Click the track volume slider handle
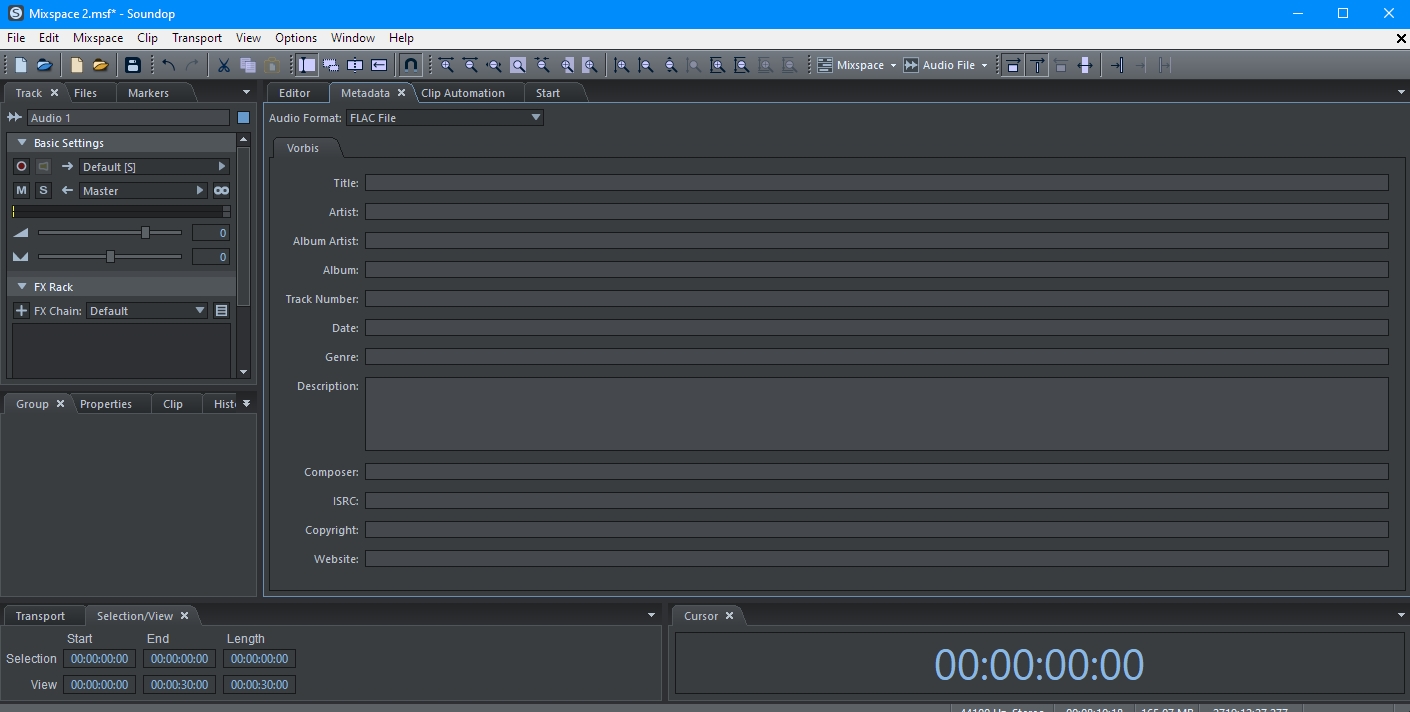 tap(145, 233)
